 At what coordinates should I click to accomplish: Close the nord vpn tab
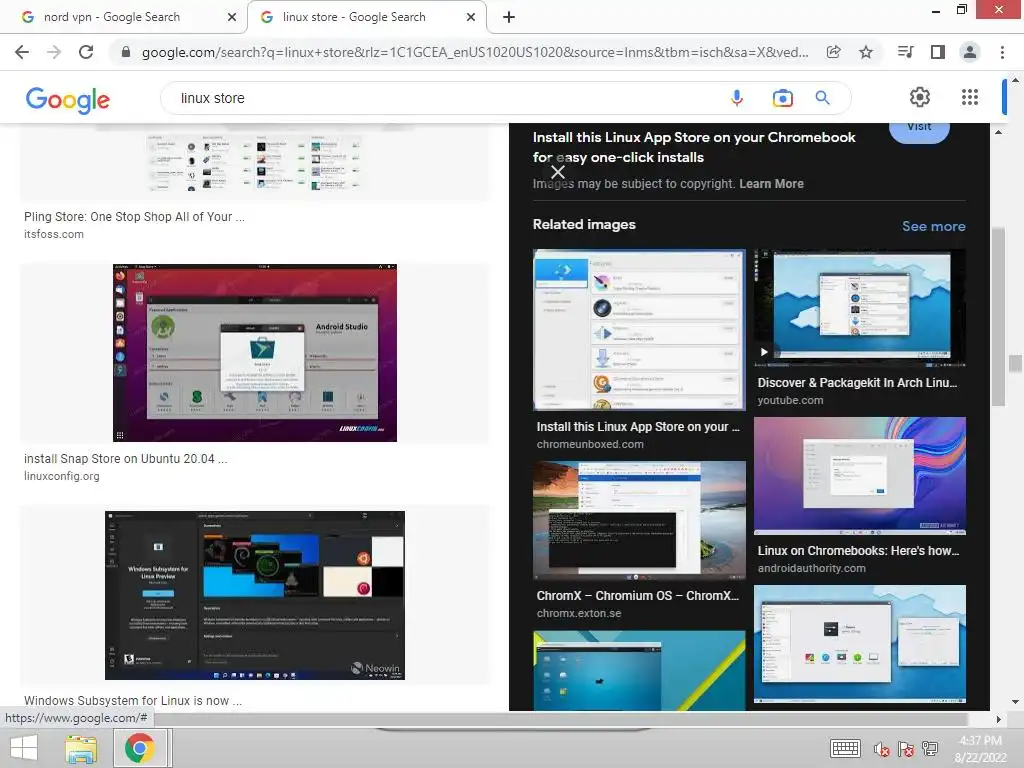[x=232, y=17]
